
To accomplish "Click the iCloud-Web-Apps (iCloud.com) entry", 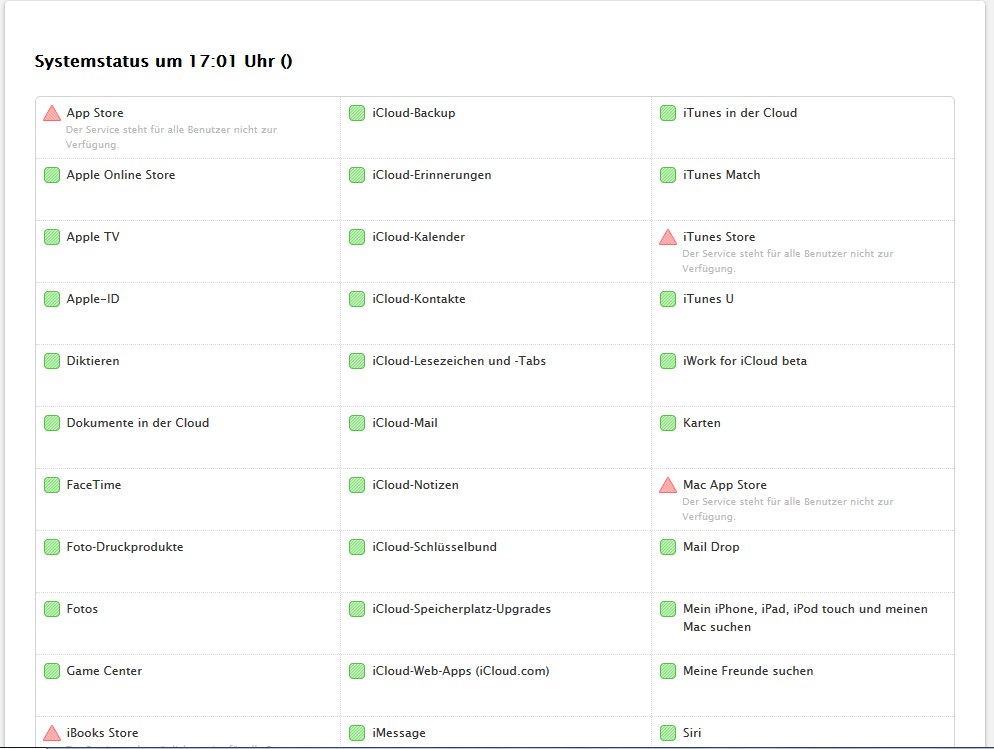I will click(x=460, y=671).
